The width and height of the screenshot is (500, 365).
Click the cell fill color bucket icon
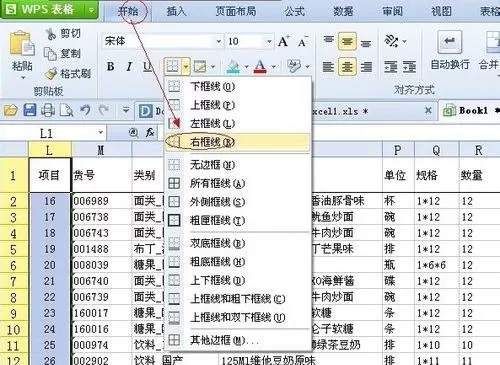(x=233, y=66)
